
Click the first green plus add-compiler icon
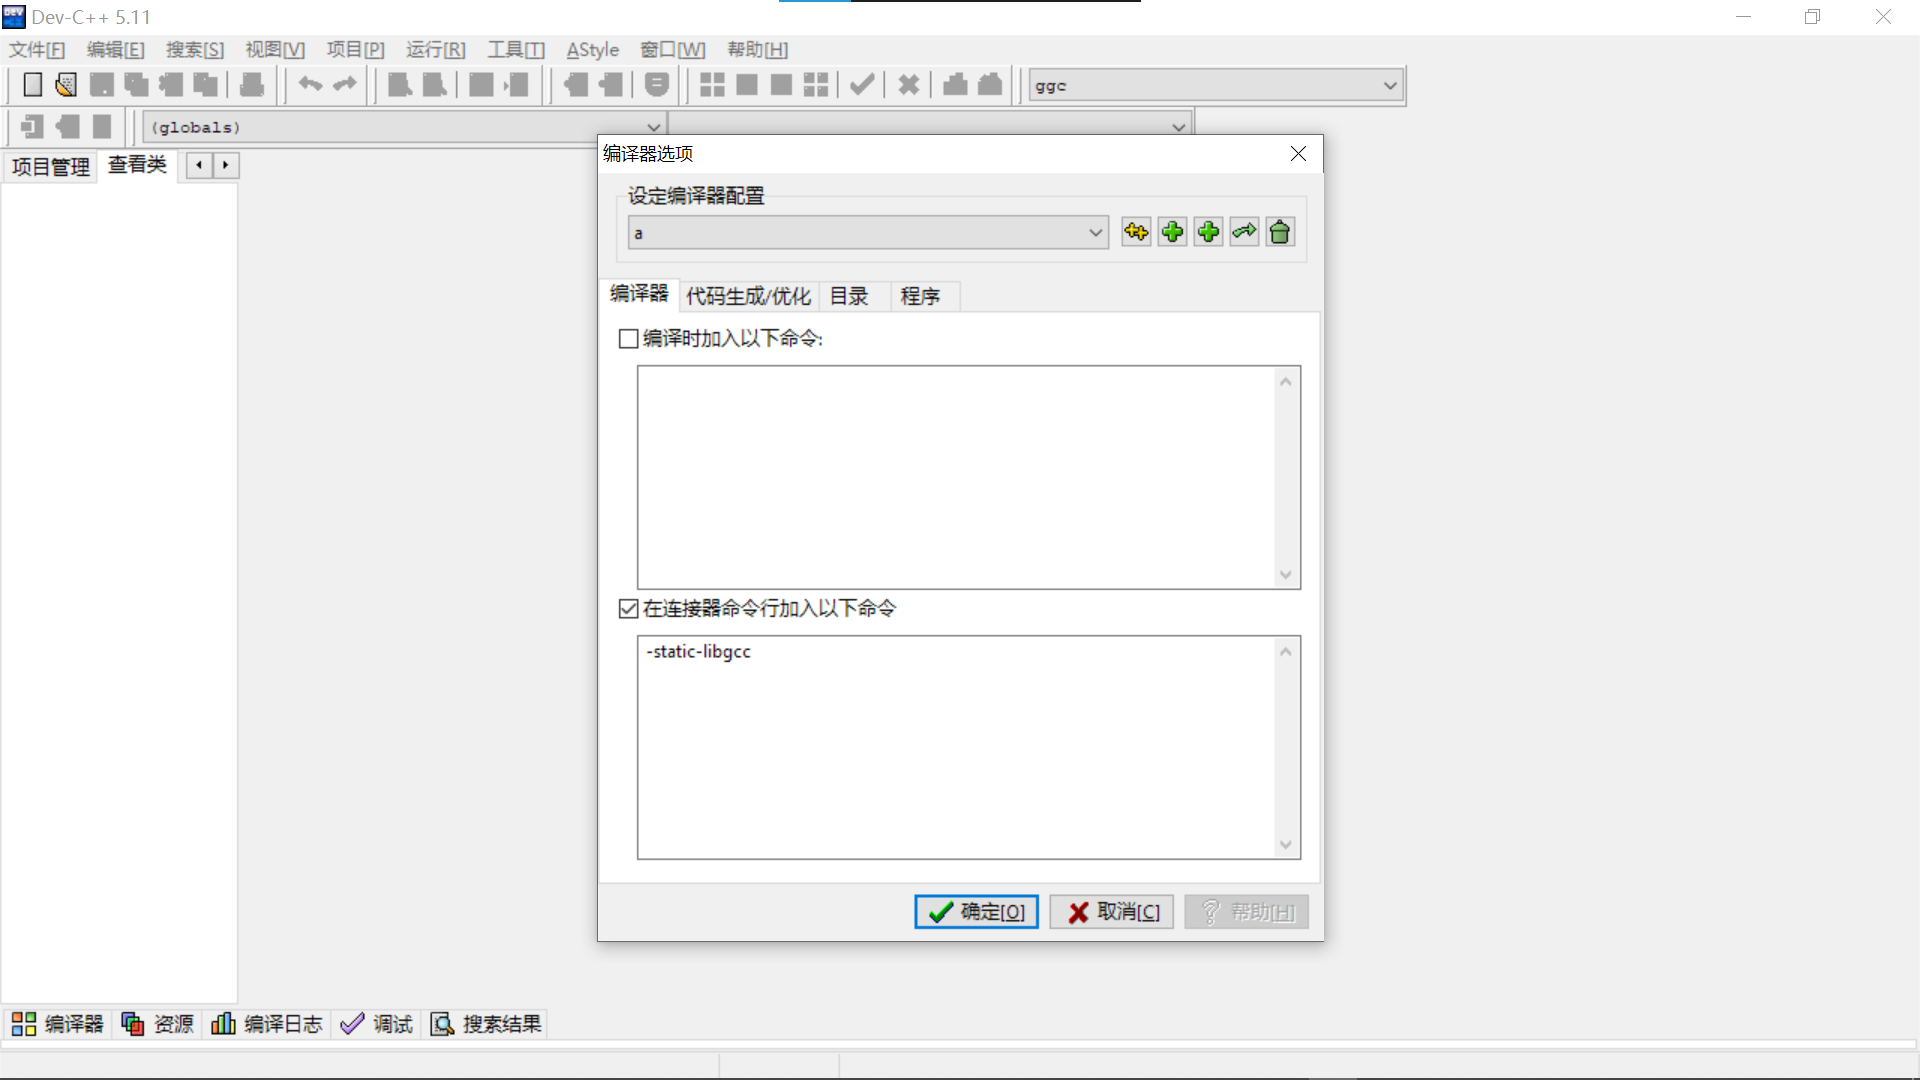(x=1172, y=232)
